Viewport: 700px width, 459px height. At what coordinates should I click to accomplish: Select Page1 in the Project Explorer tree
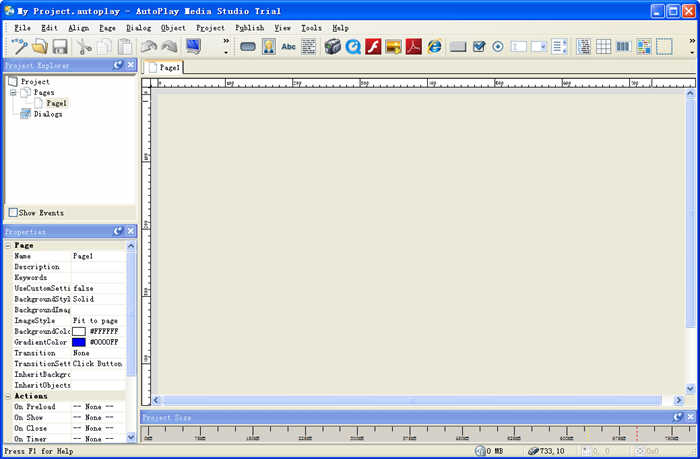tap(56, 103)
